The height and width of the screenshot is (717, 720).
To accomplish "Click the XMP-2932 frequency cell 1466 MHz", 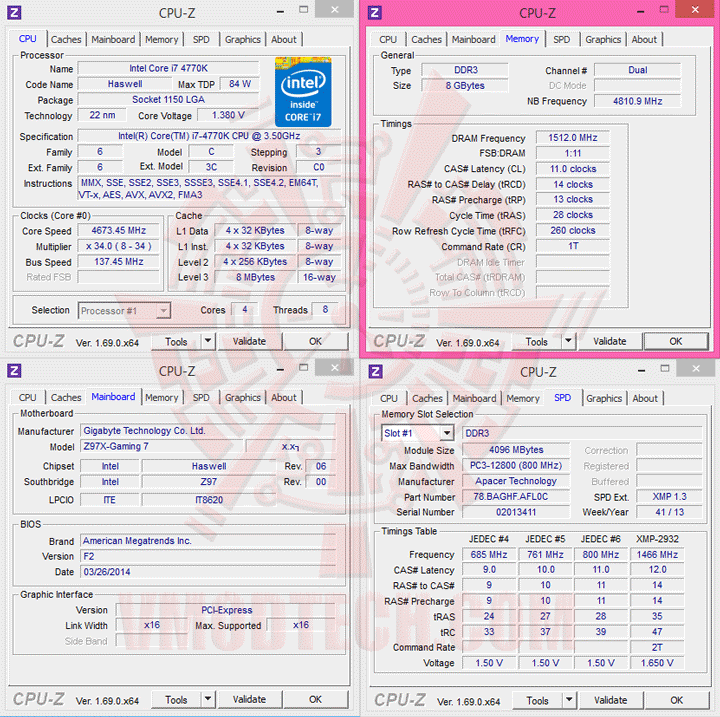I will click(657, 554).
